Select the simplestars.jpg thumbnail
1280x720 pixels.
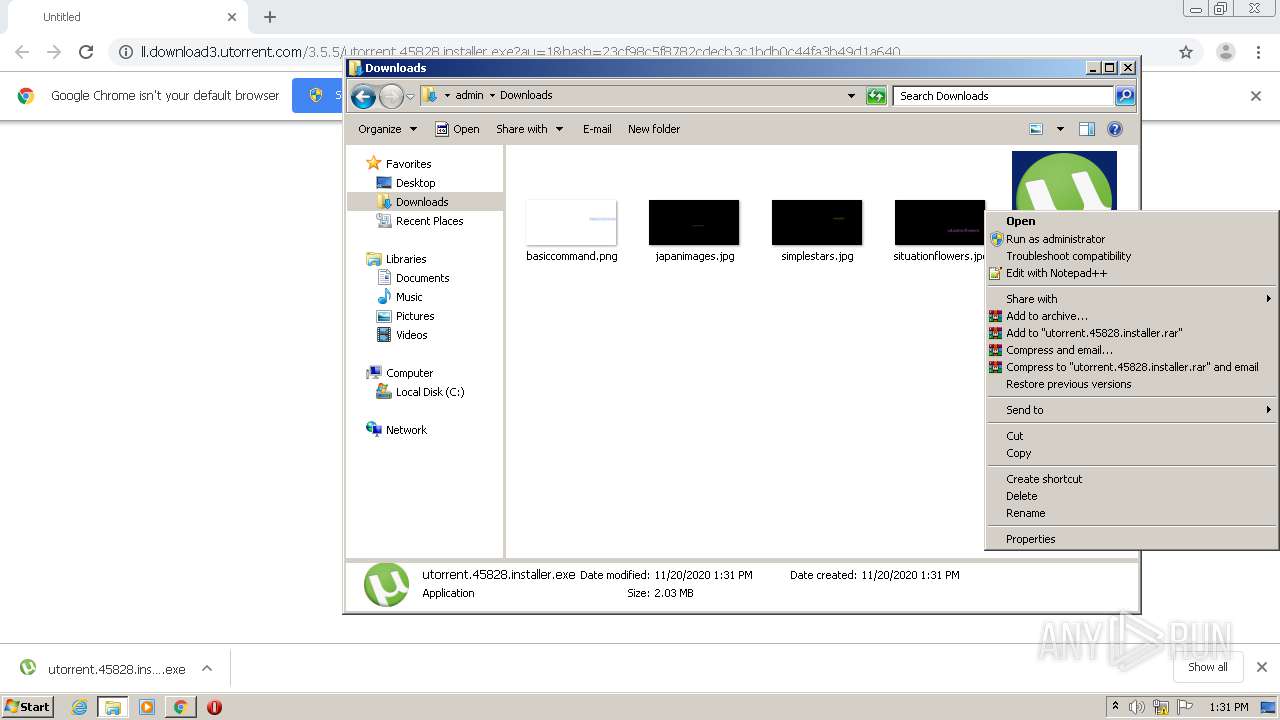(x=817, y=222)
